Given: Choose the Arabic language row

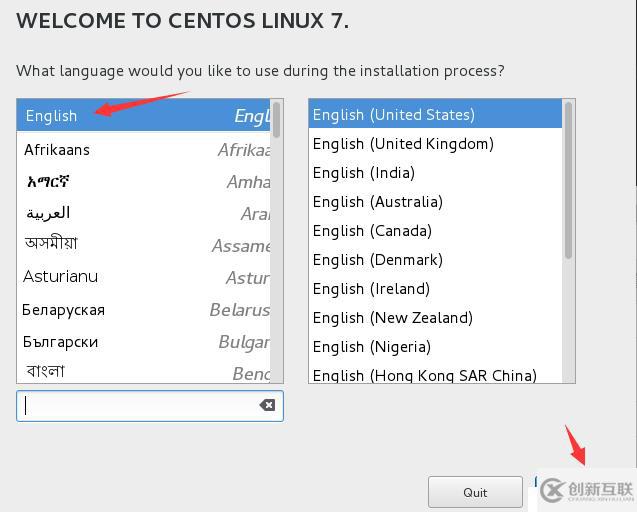Looking at the screenshot, I should point(143,213).
